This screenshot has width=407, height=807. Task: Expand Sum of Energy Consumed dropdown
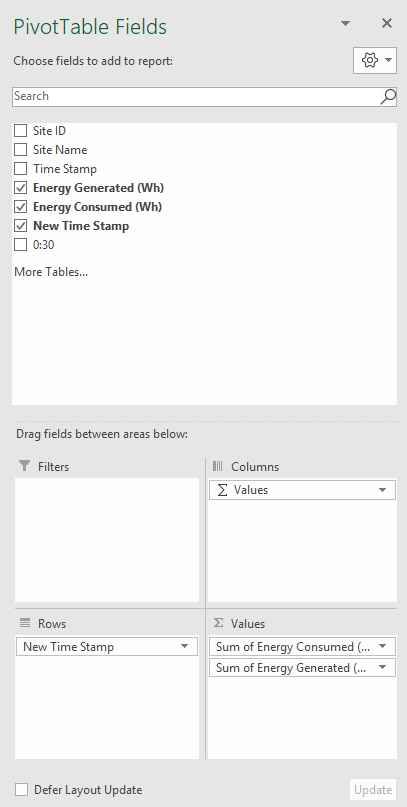tap(382, 647)
